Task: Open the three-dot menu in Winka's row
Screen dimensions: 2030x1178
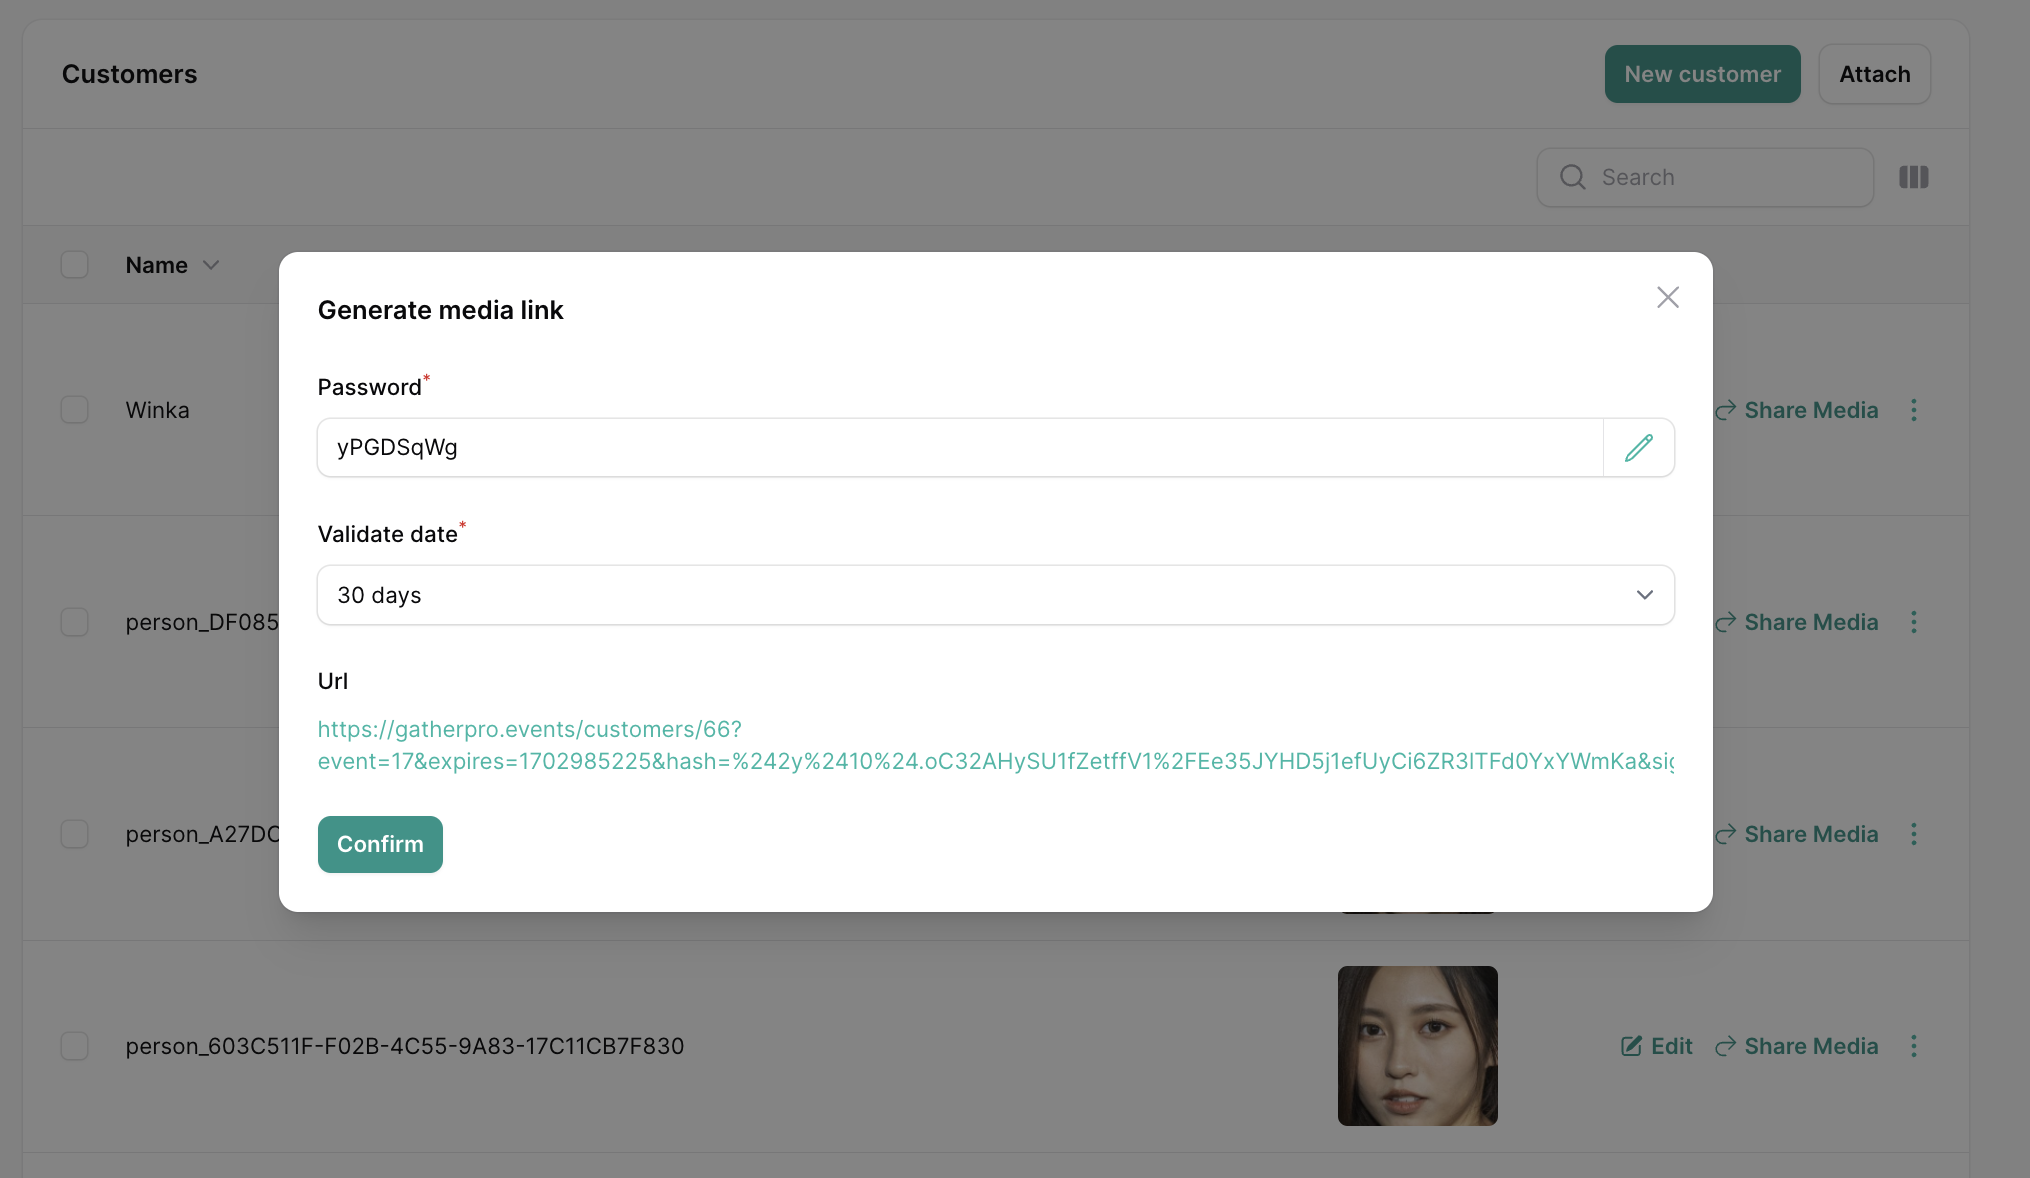Action: tap(1913, 410)
